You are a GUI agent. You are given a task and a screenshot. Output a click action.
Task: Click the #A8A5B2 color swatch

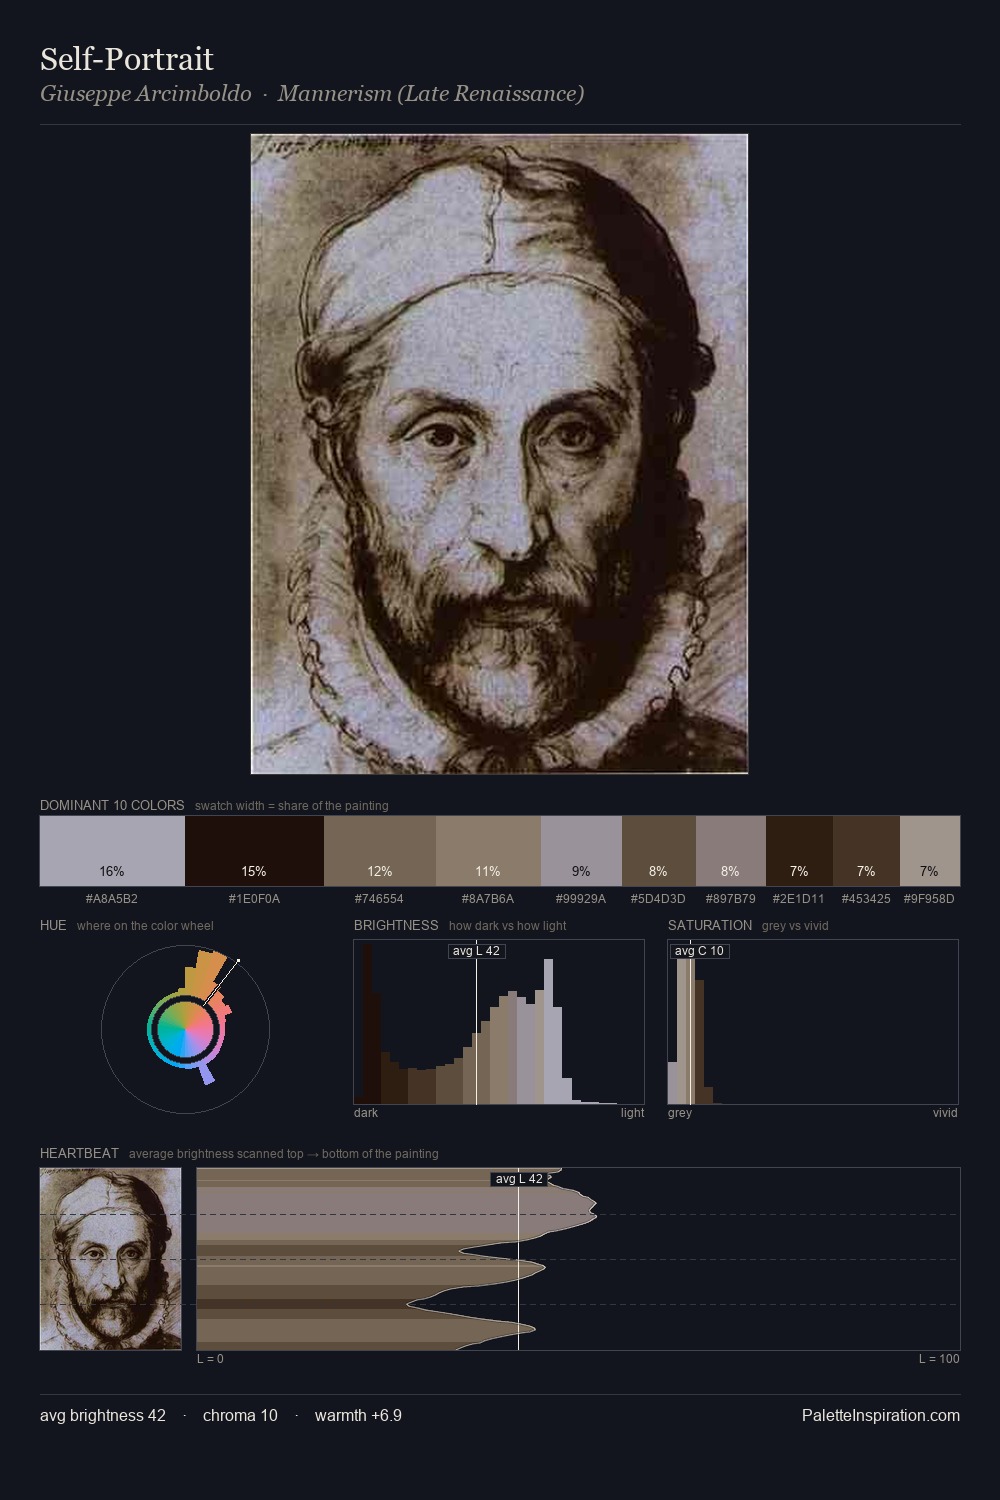point(112,851)
